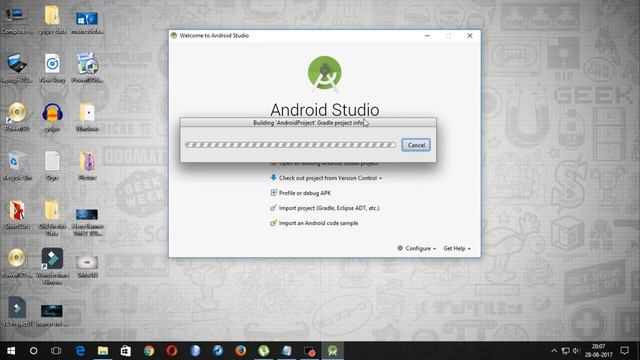Open the Get Help dropdown
This screenshot has height=360, width=640.
pos(457,248)
